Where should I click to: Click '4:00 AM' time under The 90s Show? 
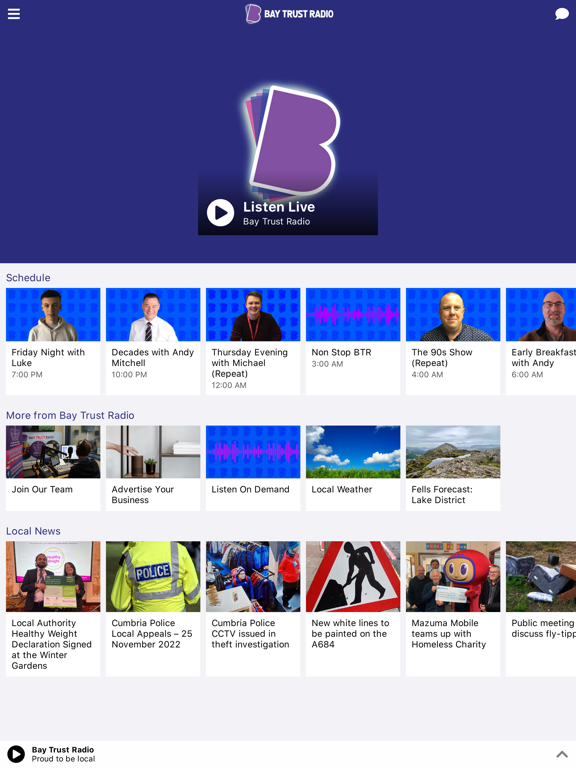coord(427,374)
